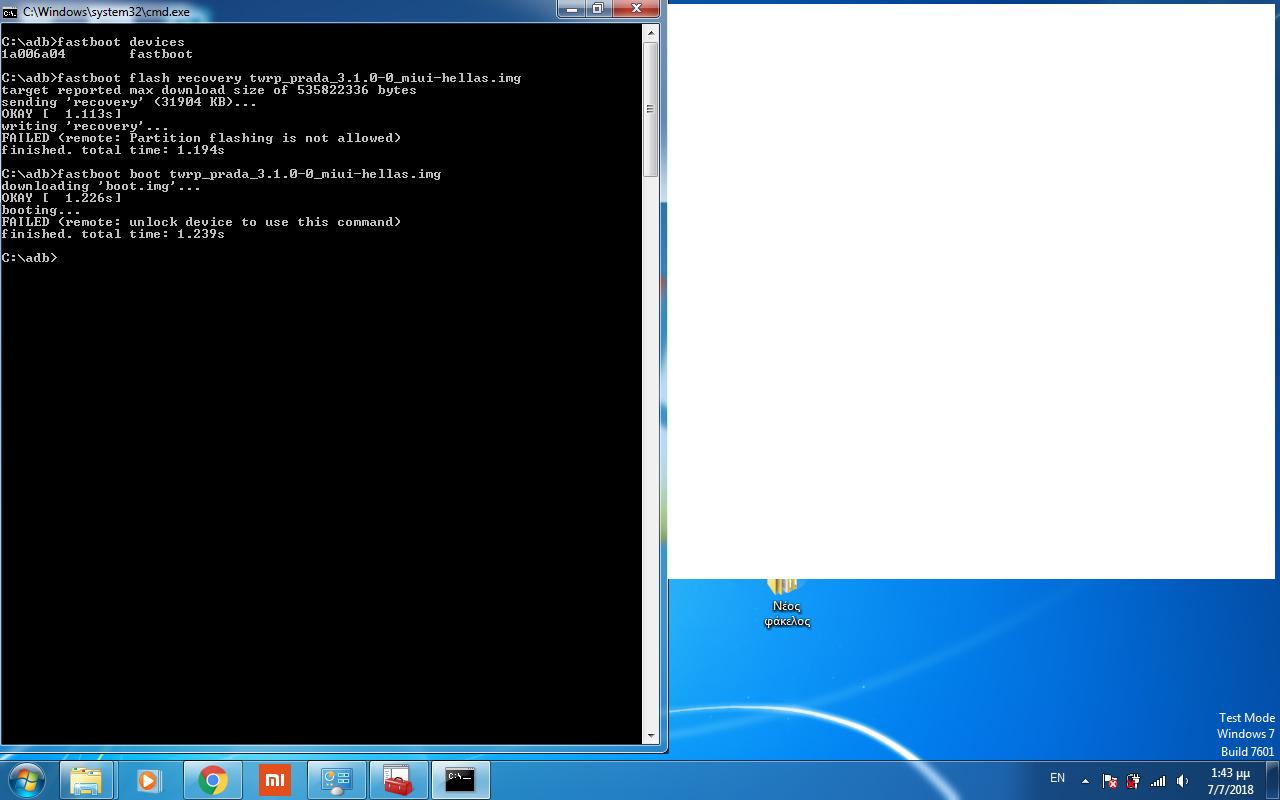Open Windows Explorer from the taskbar
The width and height of the screenshot is (1280, 800).
point(87,780)
